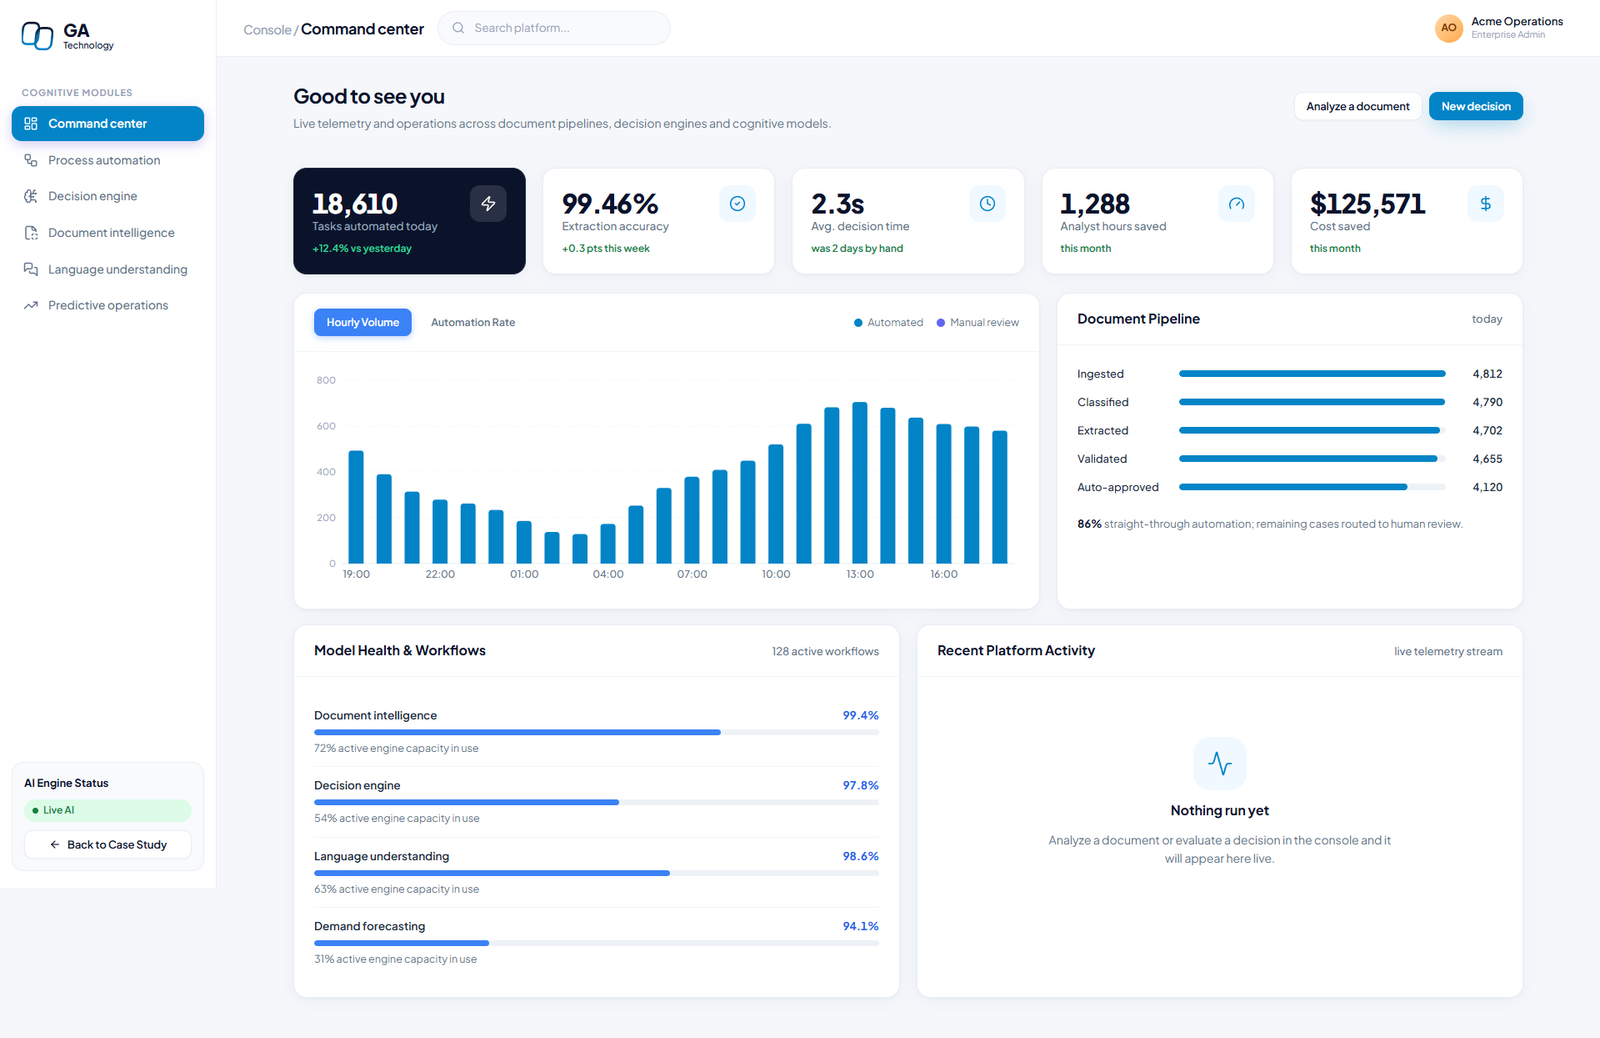Toggle the Automated legend entry

click(x=888, y=322)
